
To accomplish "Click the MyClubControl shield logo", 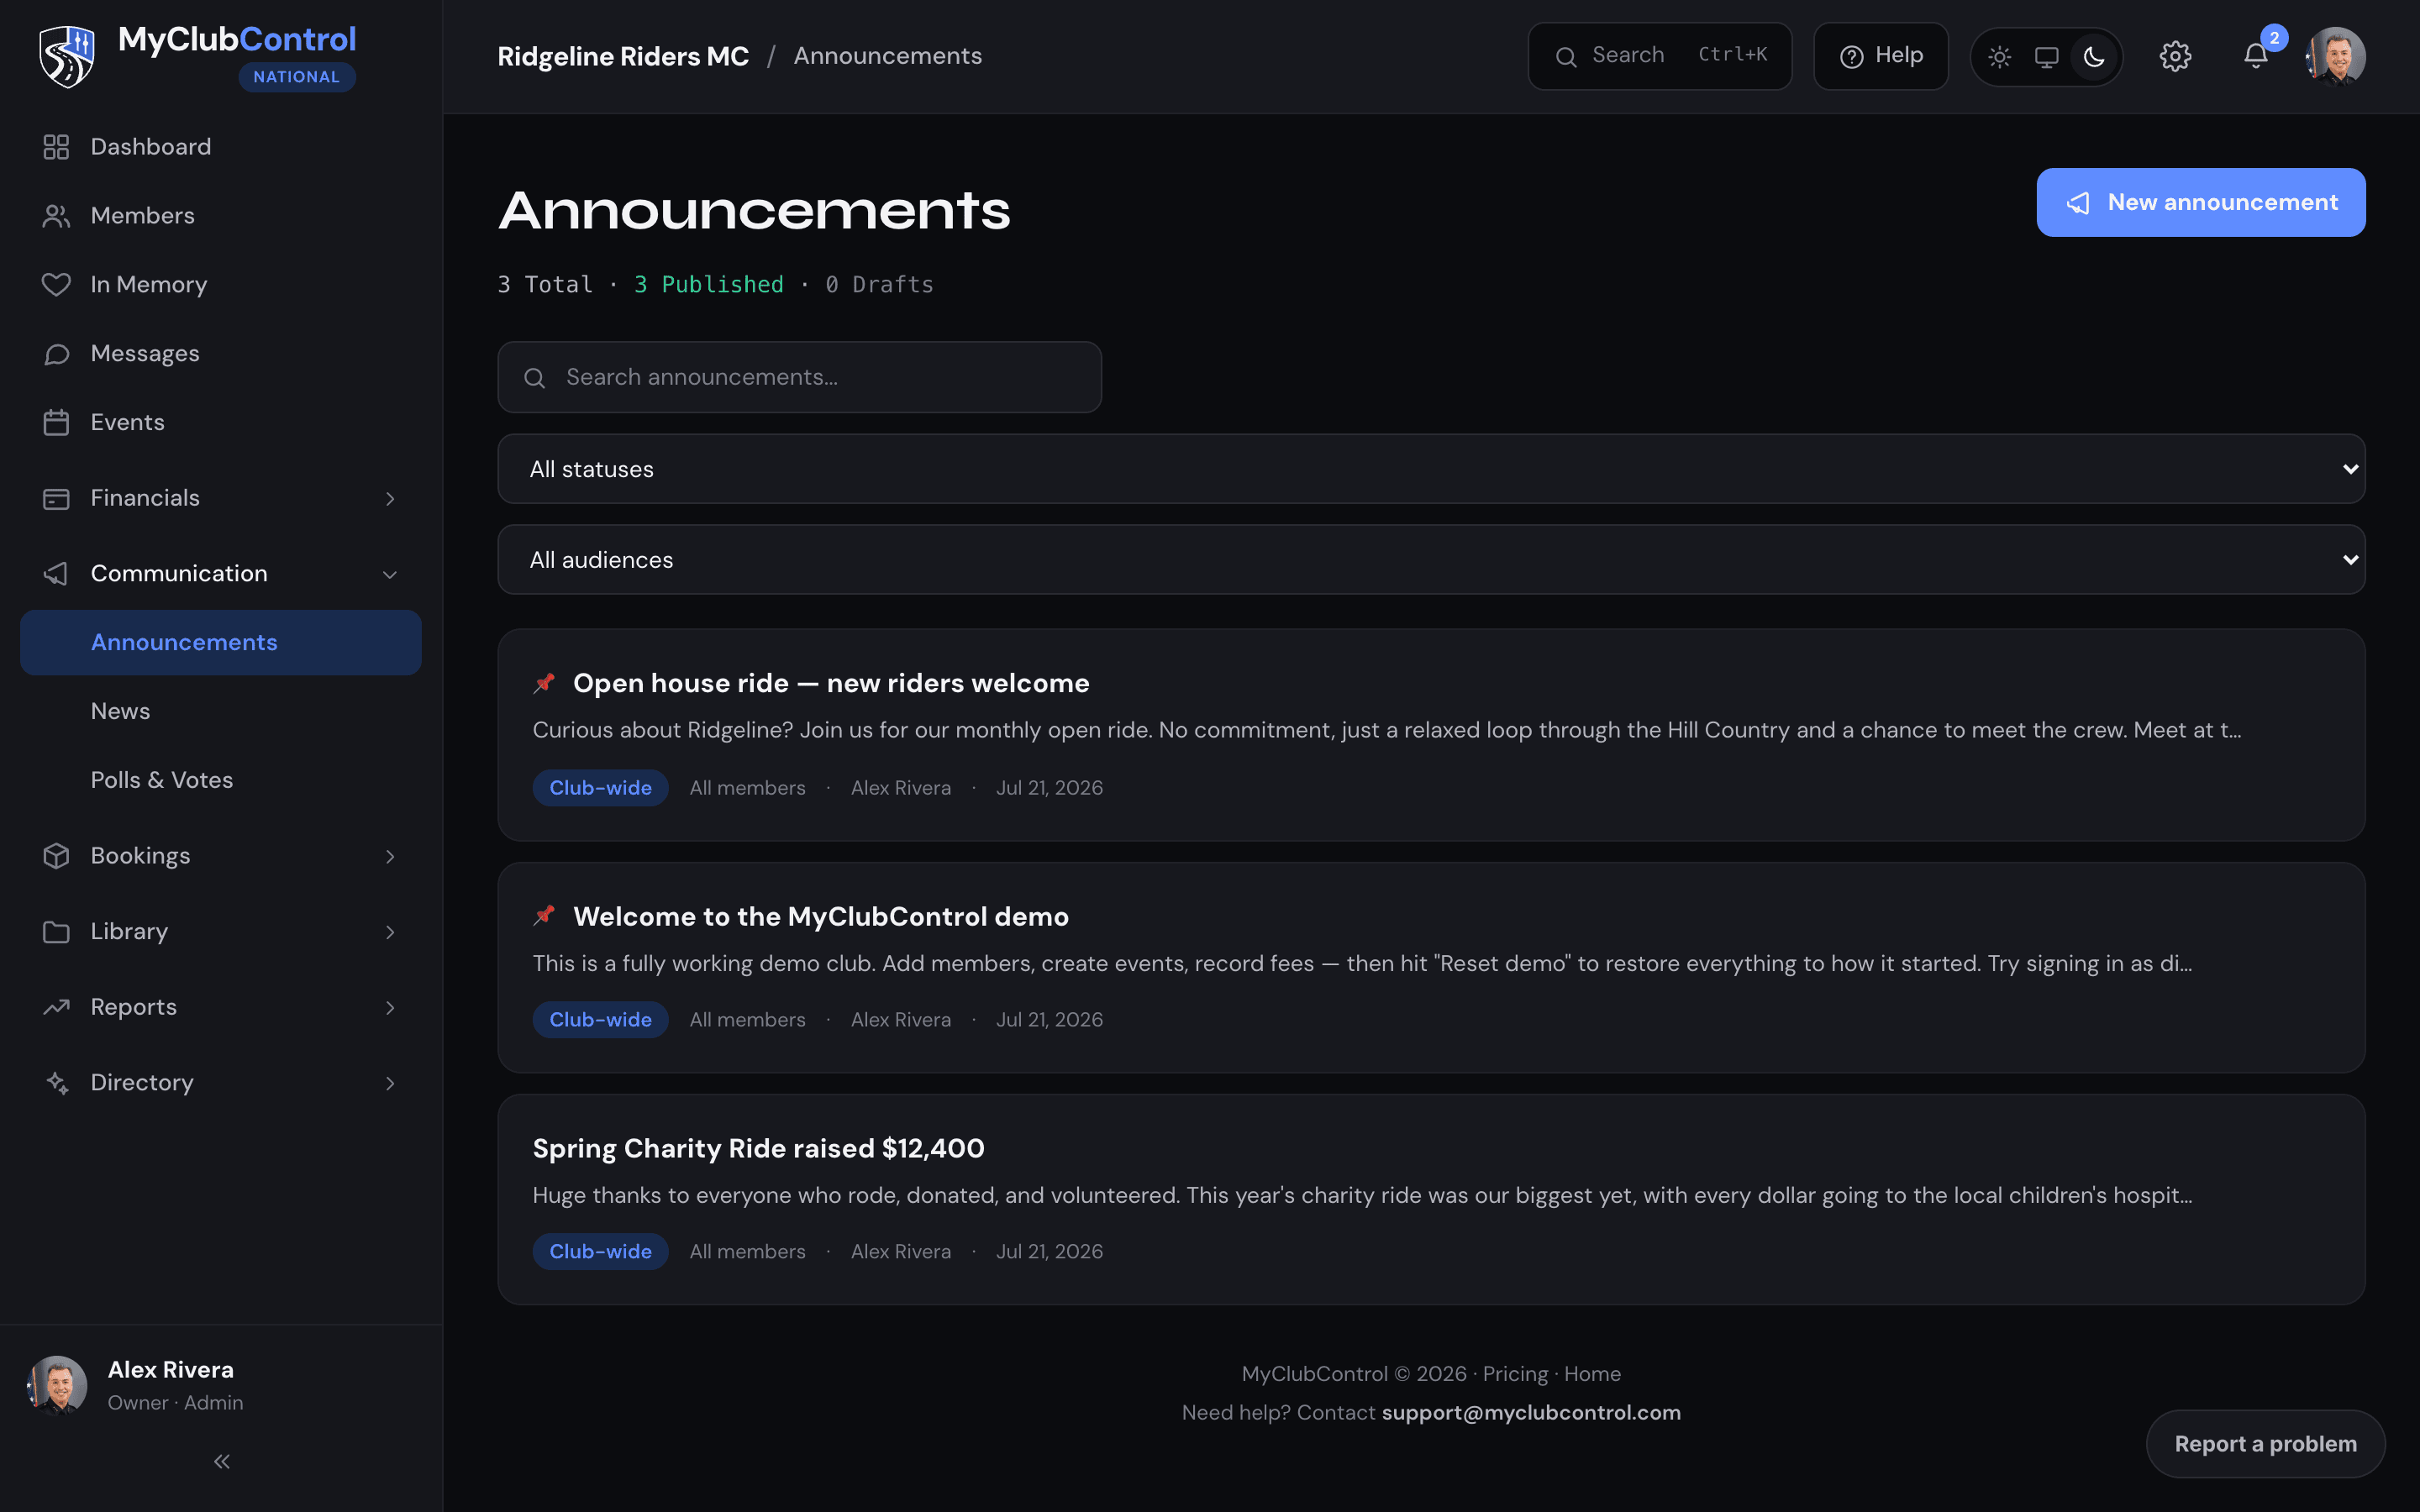I will point(67,57).
